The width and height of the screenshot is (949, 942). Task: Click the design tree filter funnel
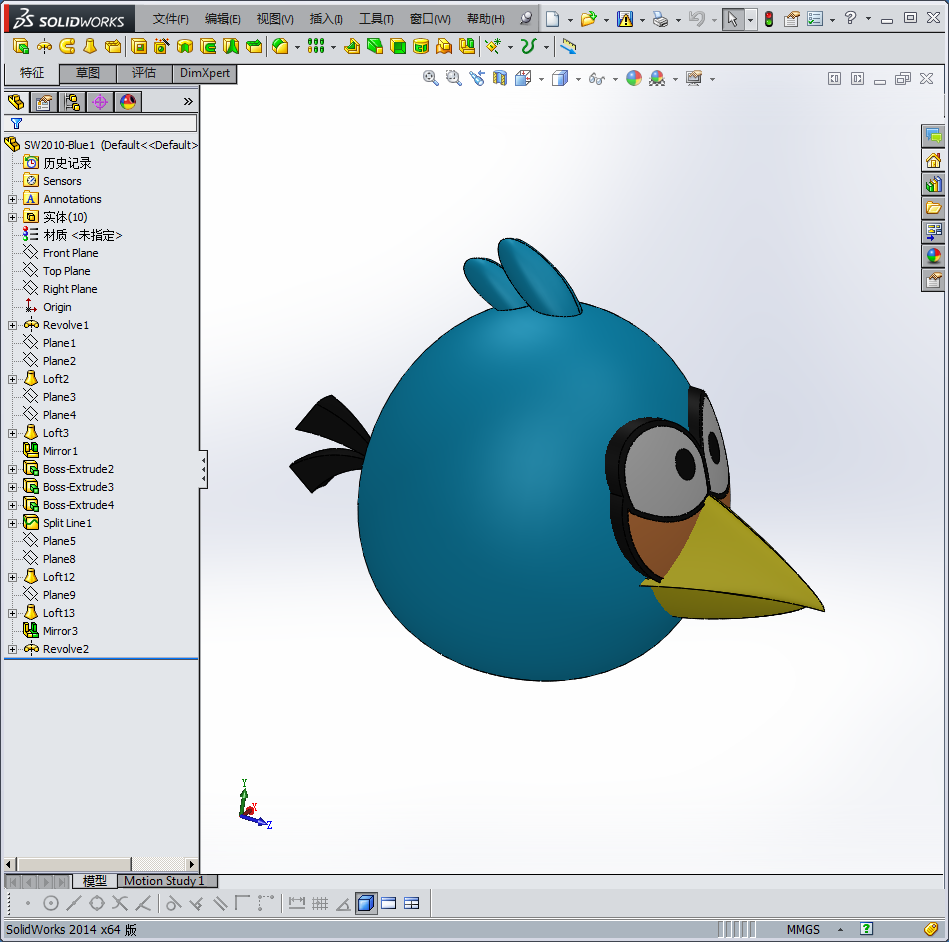pos(16,124)
